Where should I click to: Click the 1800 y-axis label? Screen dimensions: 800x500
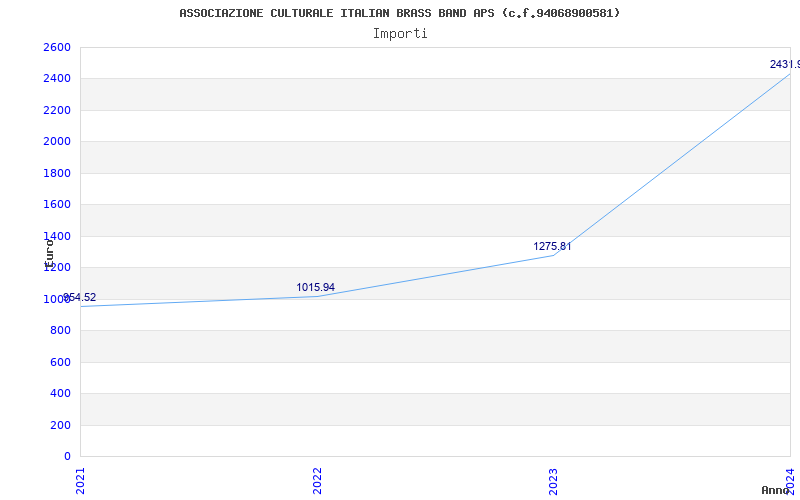(57, 173)
